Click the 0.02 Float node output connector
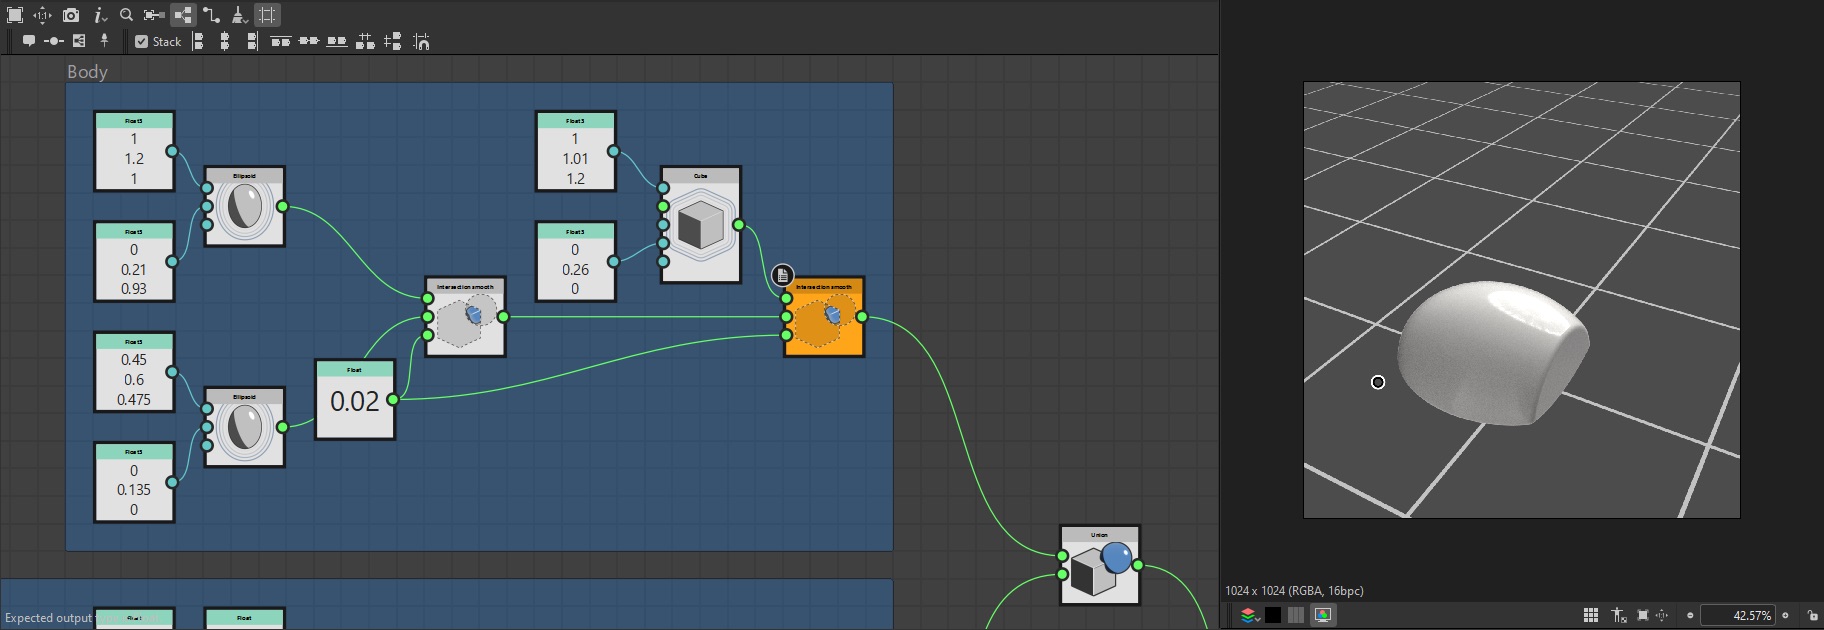 tap(393, 400)
